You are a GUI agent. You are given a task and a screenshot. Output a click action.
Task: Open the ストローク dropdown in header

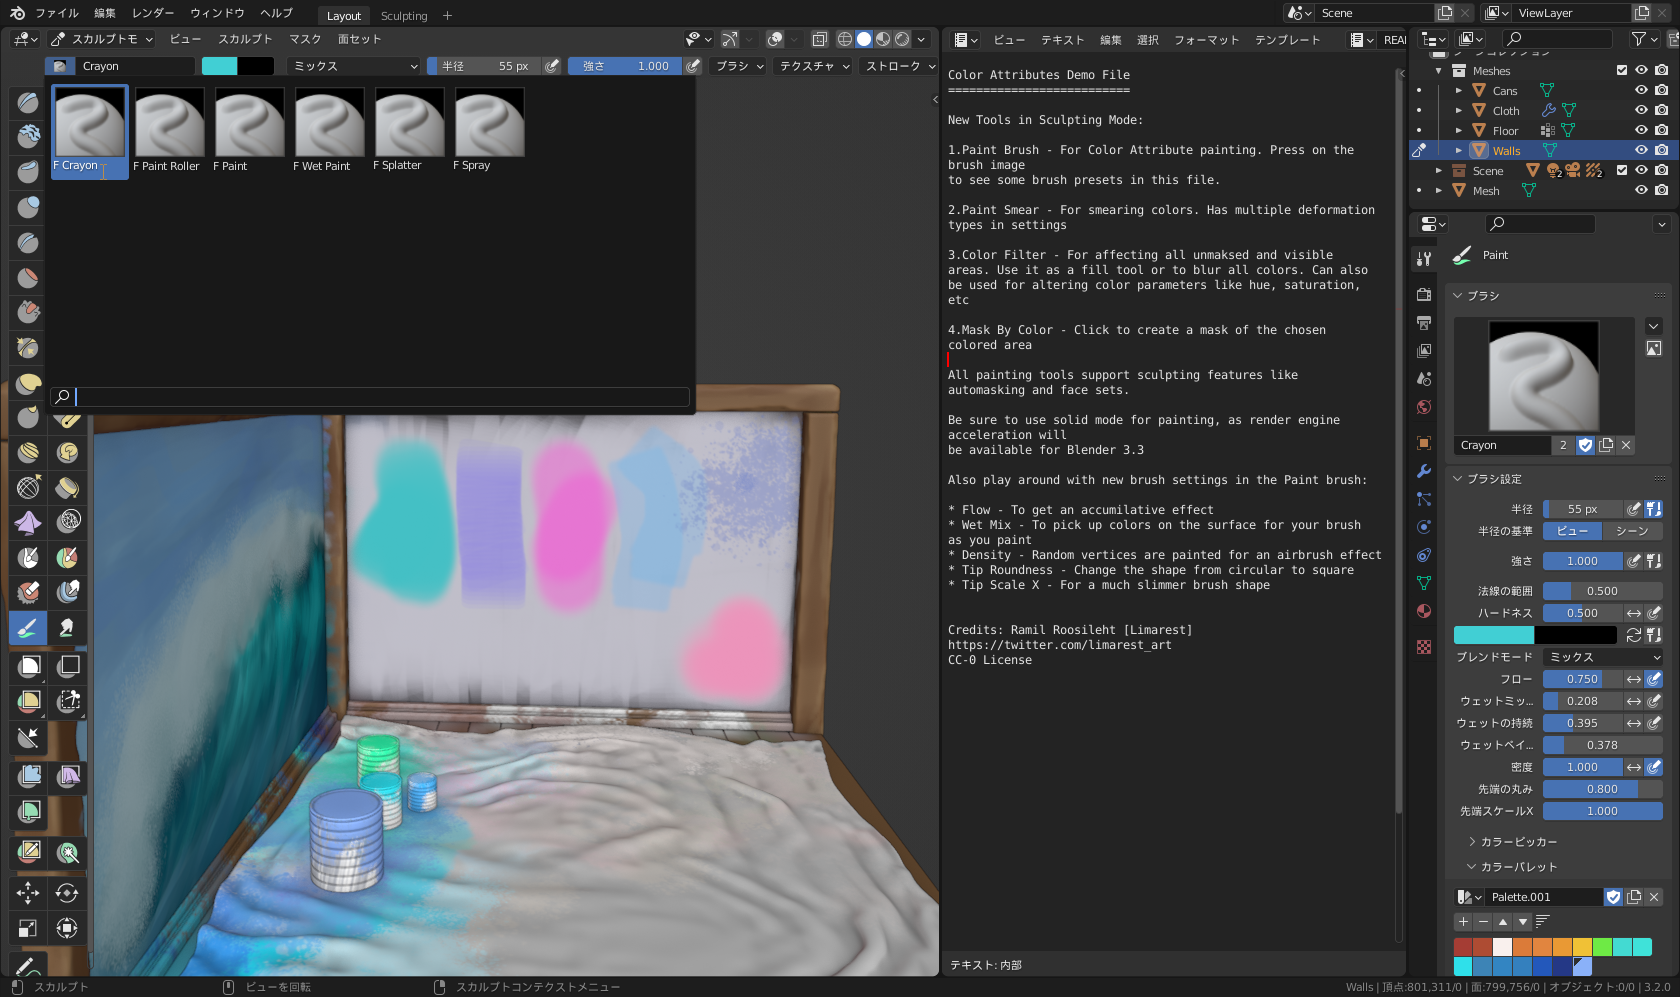(899, 66)
